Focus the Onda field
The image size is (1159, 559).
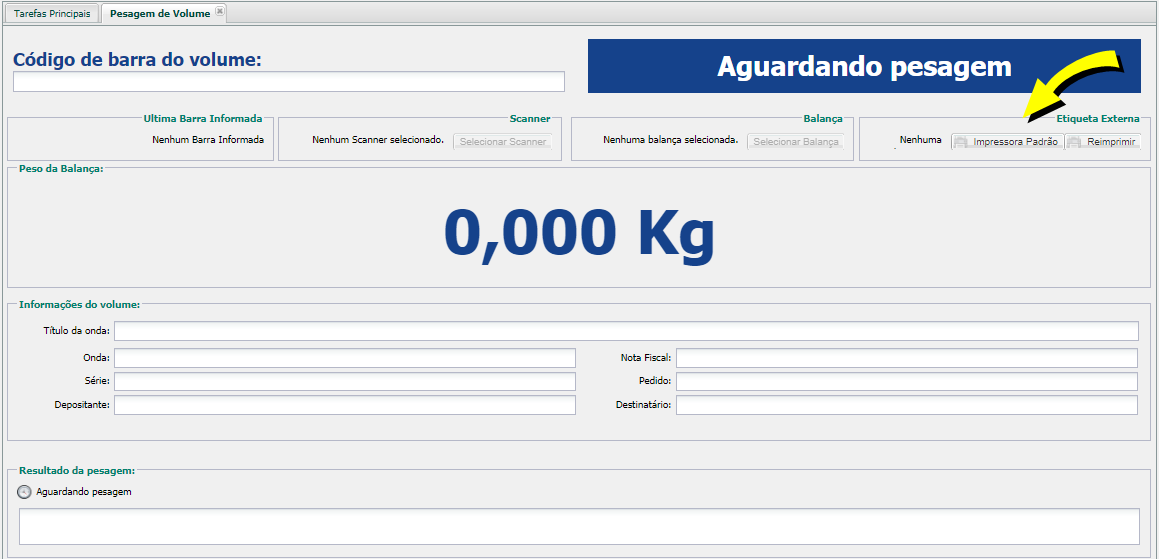tap(344, 358)
